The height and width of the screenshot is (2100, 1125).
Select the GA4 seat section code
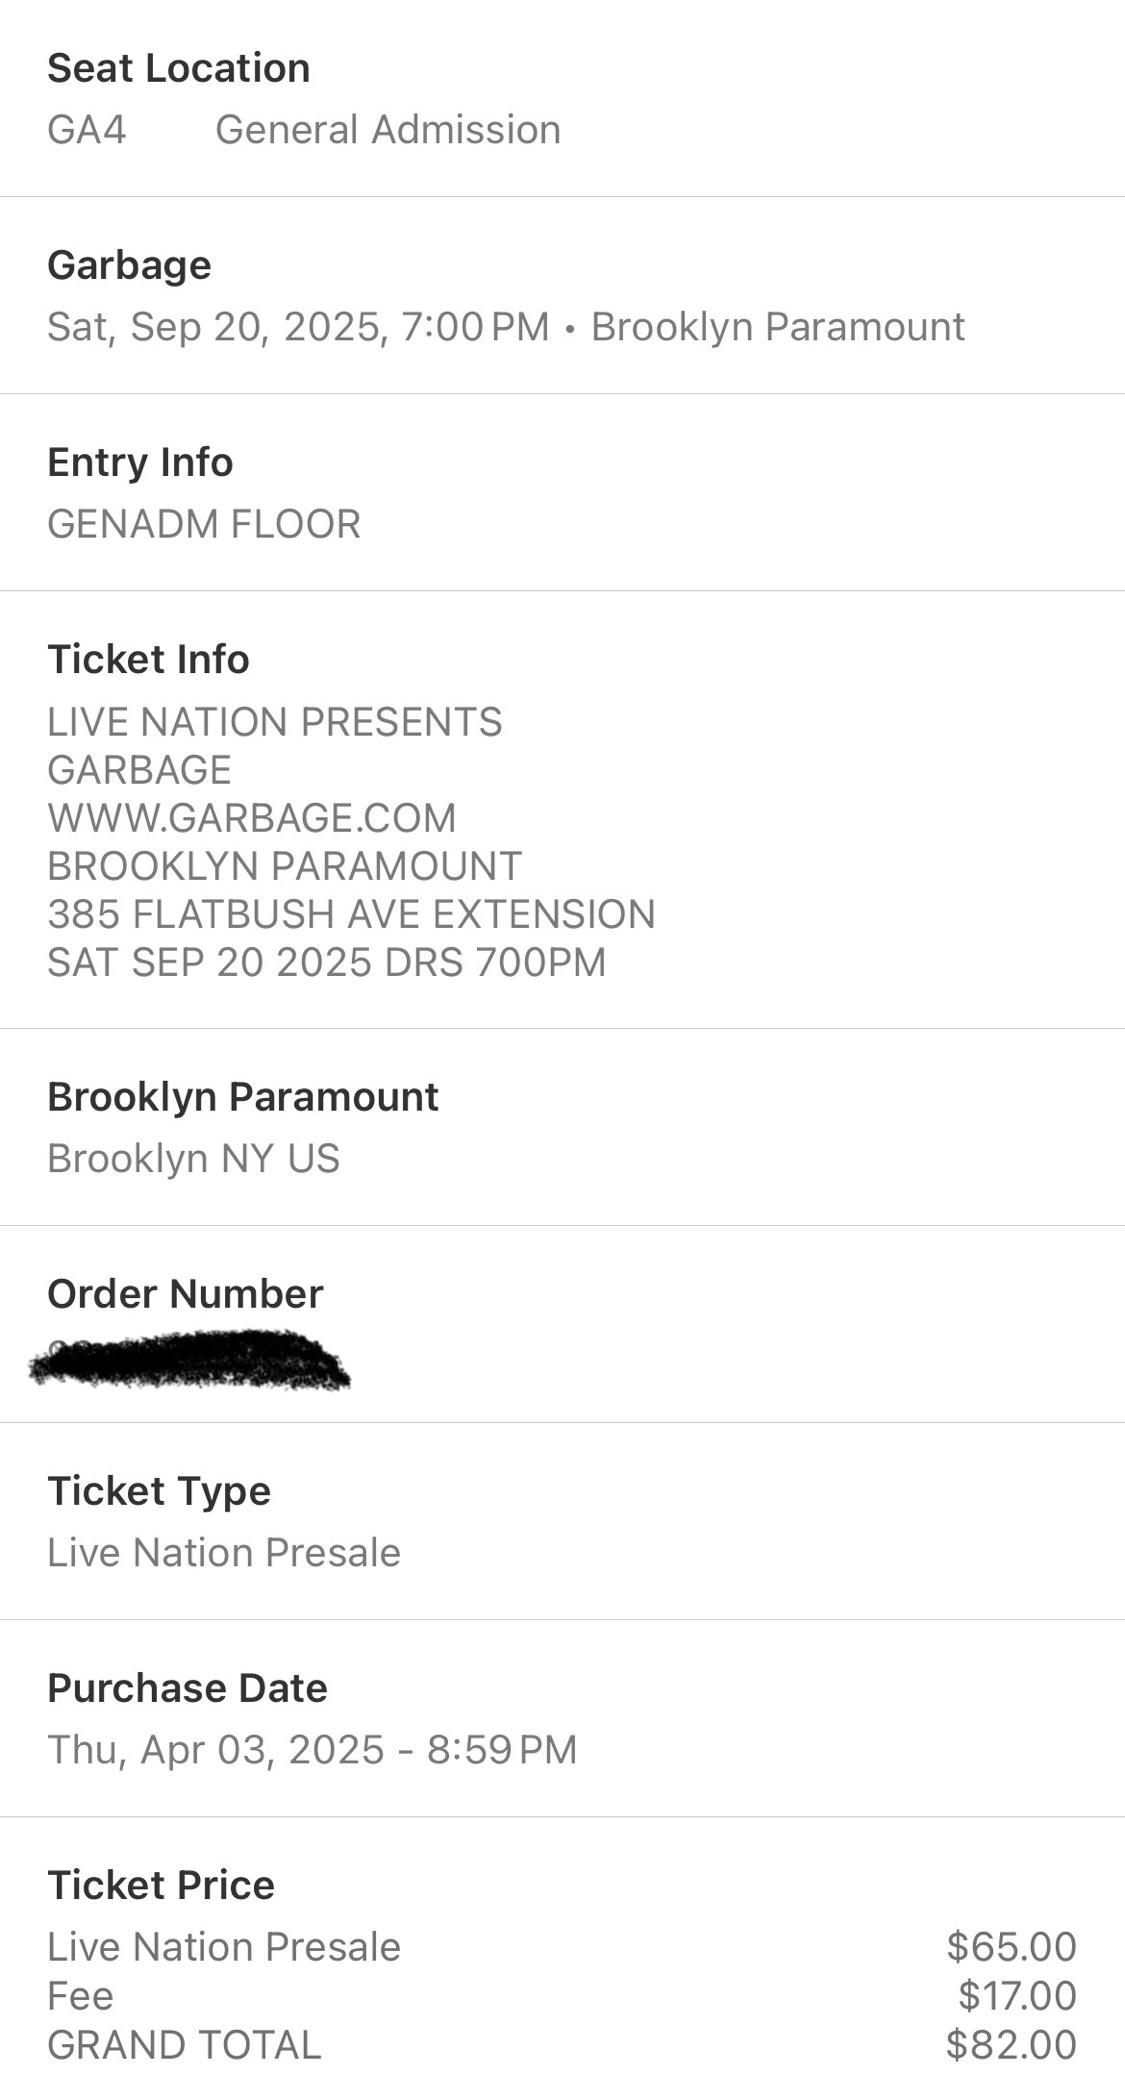(x=87, y=130)
